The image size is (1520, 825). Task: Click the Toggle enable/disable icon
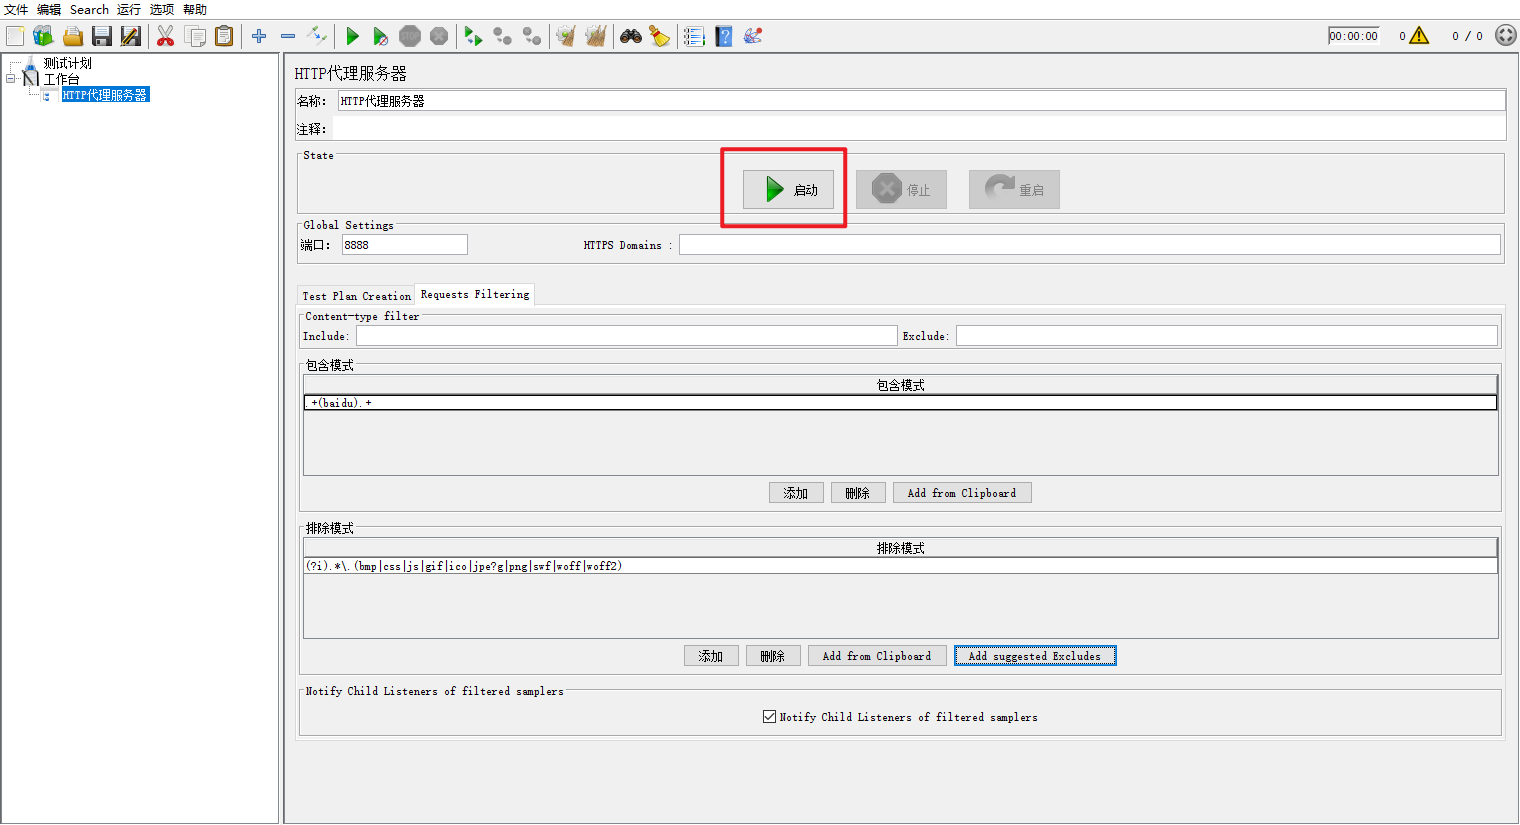pos(317,36)
